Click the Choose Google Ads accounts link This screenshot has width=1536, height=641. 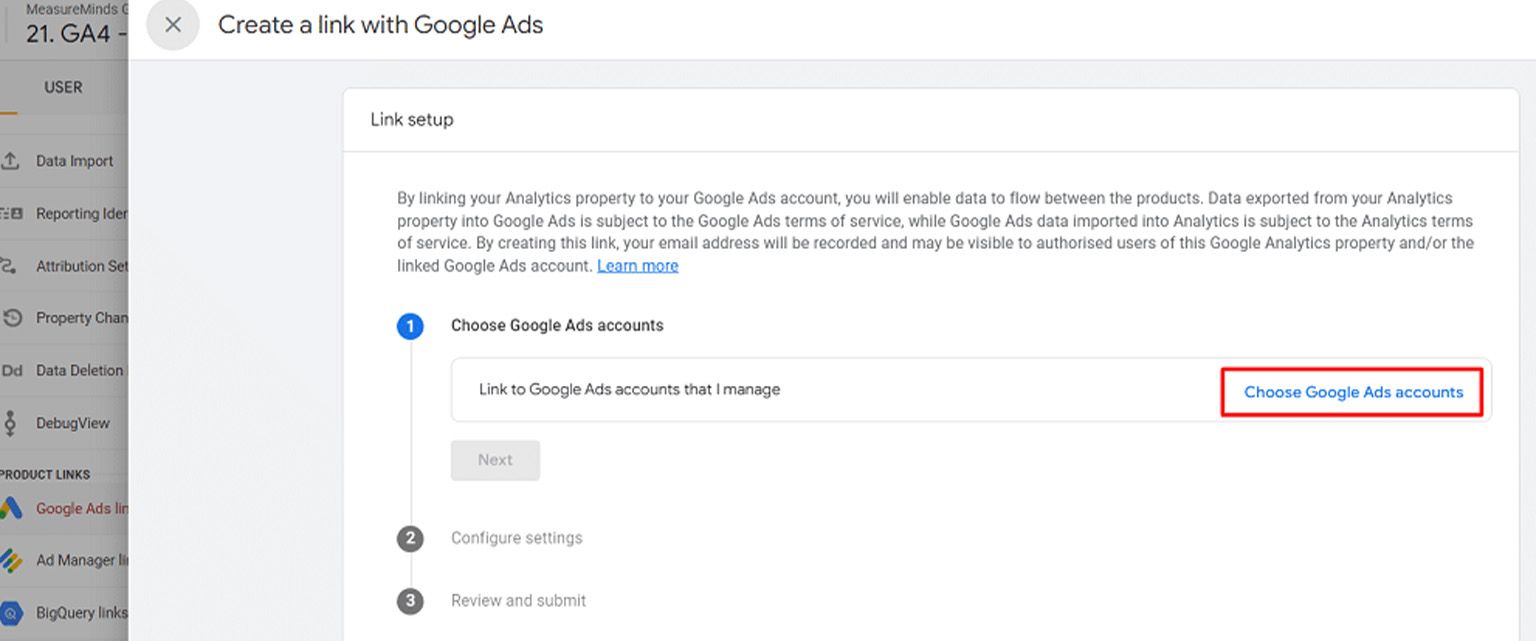pyautogui.click(x=1353, y=392)
